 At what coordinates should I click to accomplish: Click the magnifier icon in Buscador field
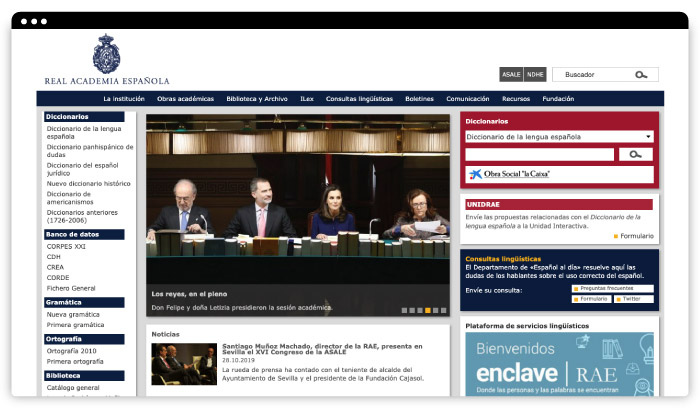[641, 75]
